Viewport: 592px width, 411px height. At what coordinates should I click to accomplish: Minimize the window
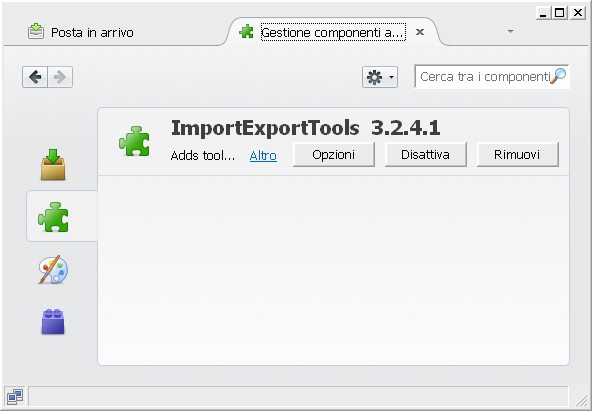[544, 13]
